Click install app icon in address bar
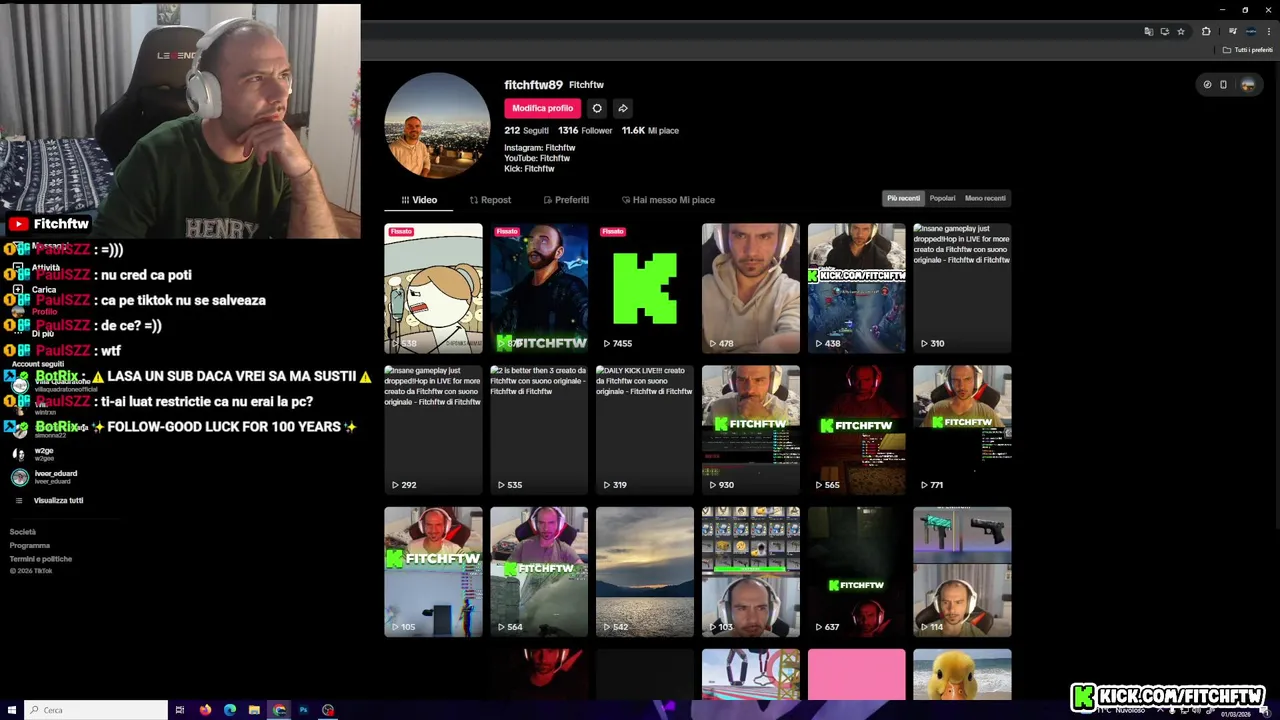This screenshot has width=1280, height=720. 1165,32
